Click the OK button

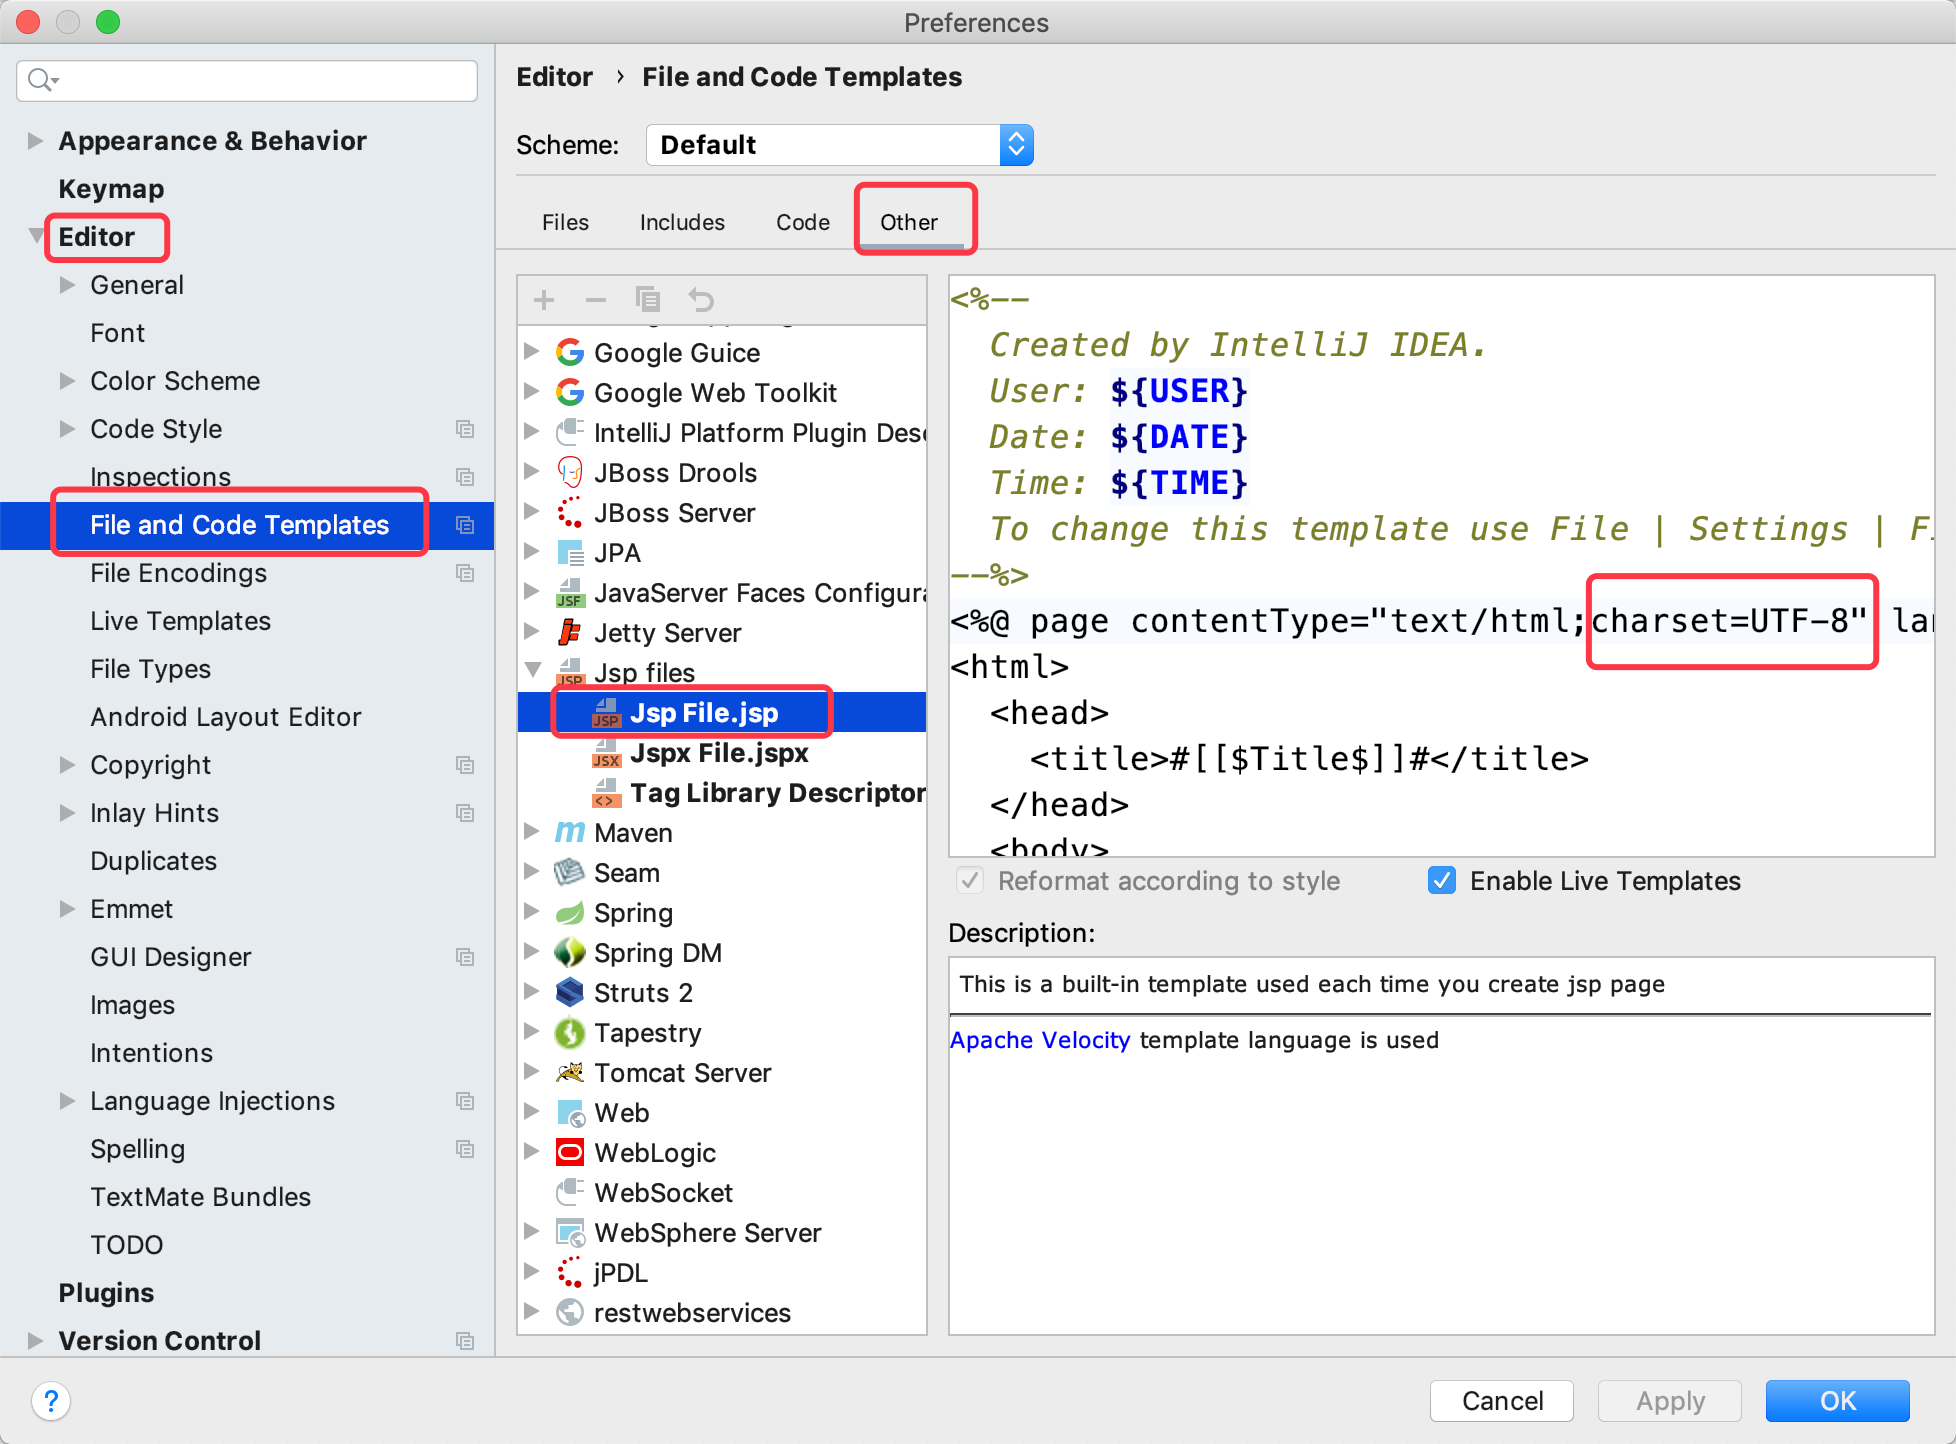[x=1838, y=1400]
